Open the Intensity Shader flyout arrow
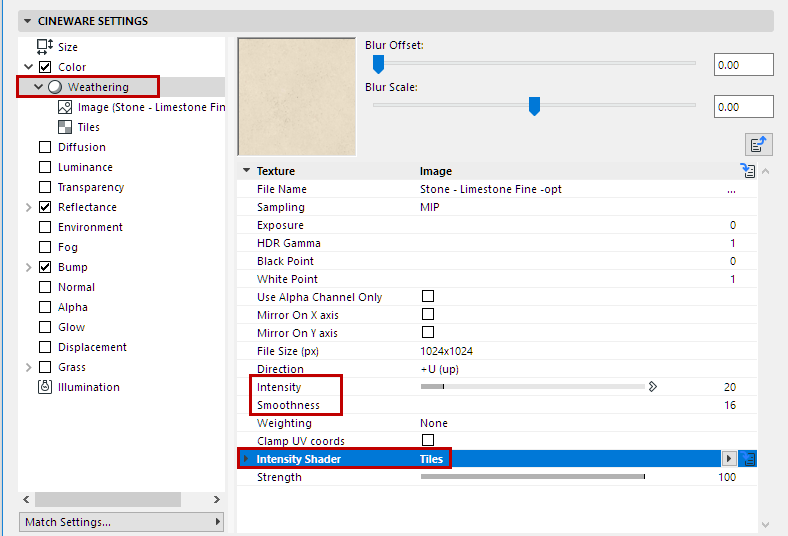 (x=729, y=459)
